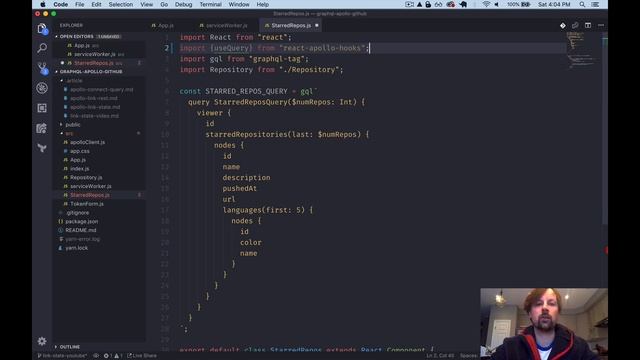Close the StarredRepos.js tab via unsaved dot
The width and height of the screenshot is (640, 360).
pyautogui.click(x=317, y=25)
